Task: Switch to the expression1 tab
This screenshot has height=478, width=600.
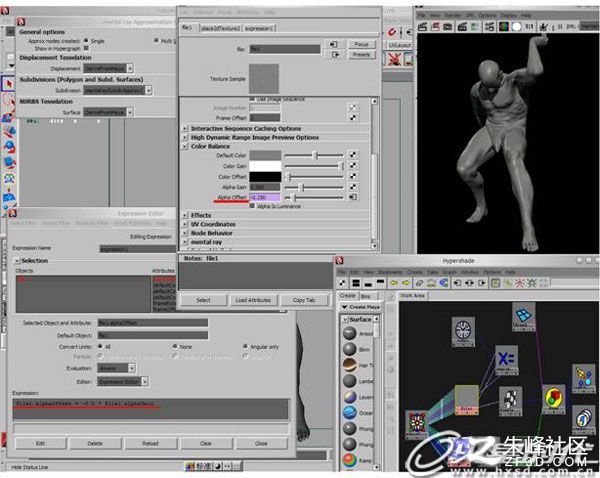Action: (259, 28)
